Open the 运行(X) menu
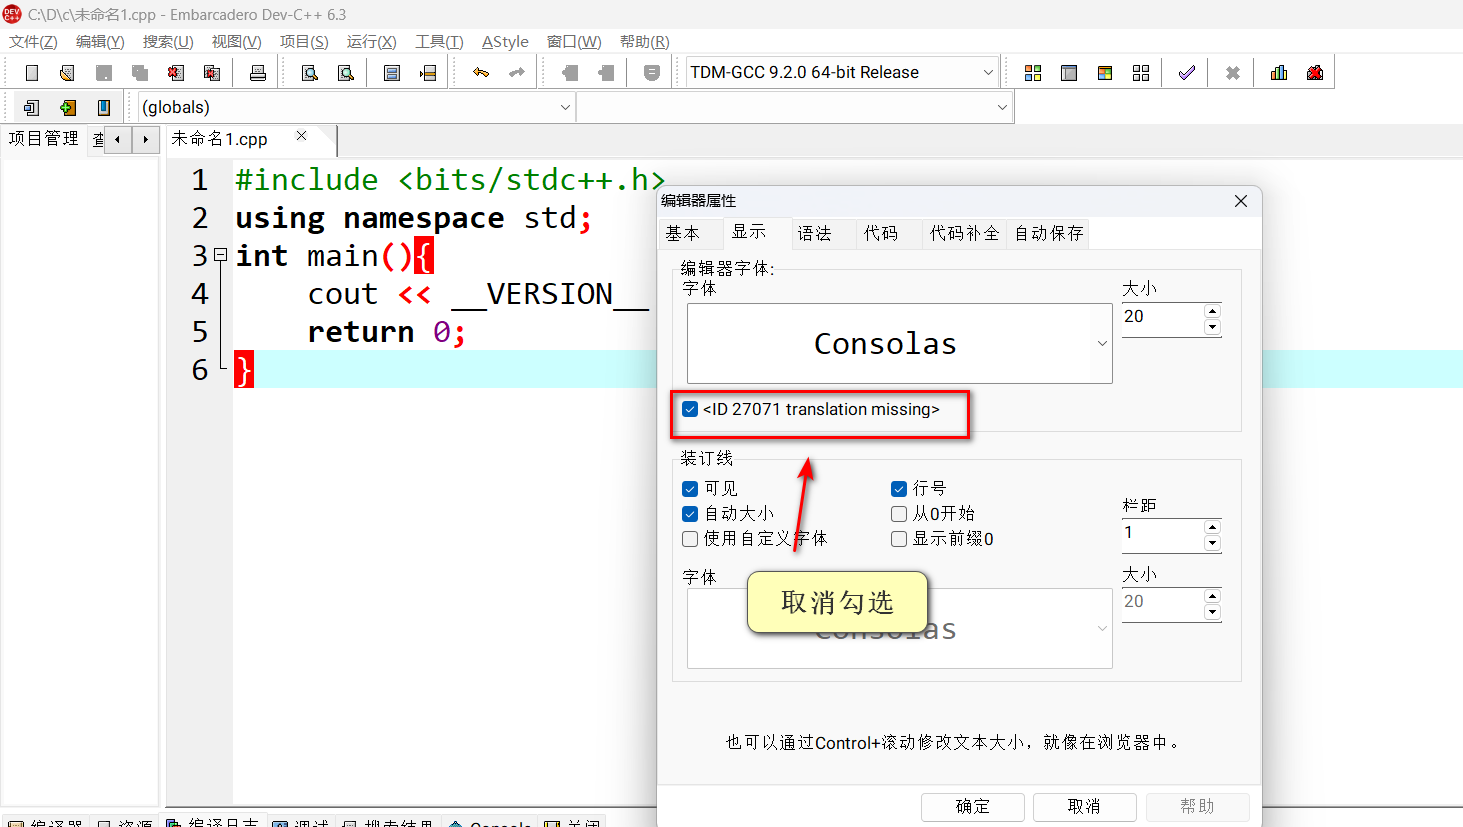Screen dimensions: 1463x827 (372, 42)
